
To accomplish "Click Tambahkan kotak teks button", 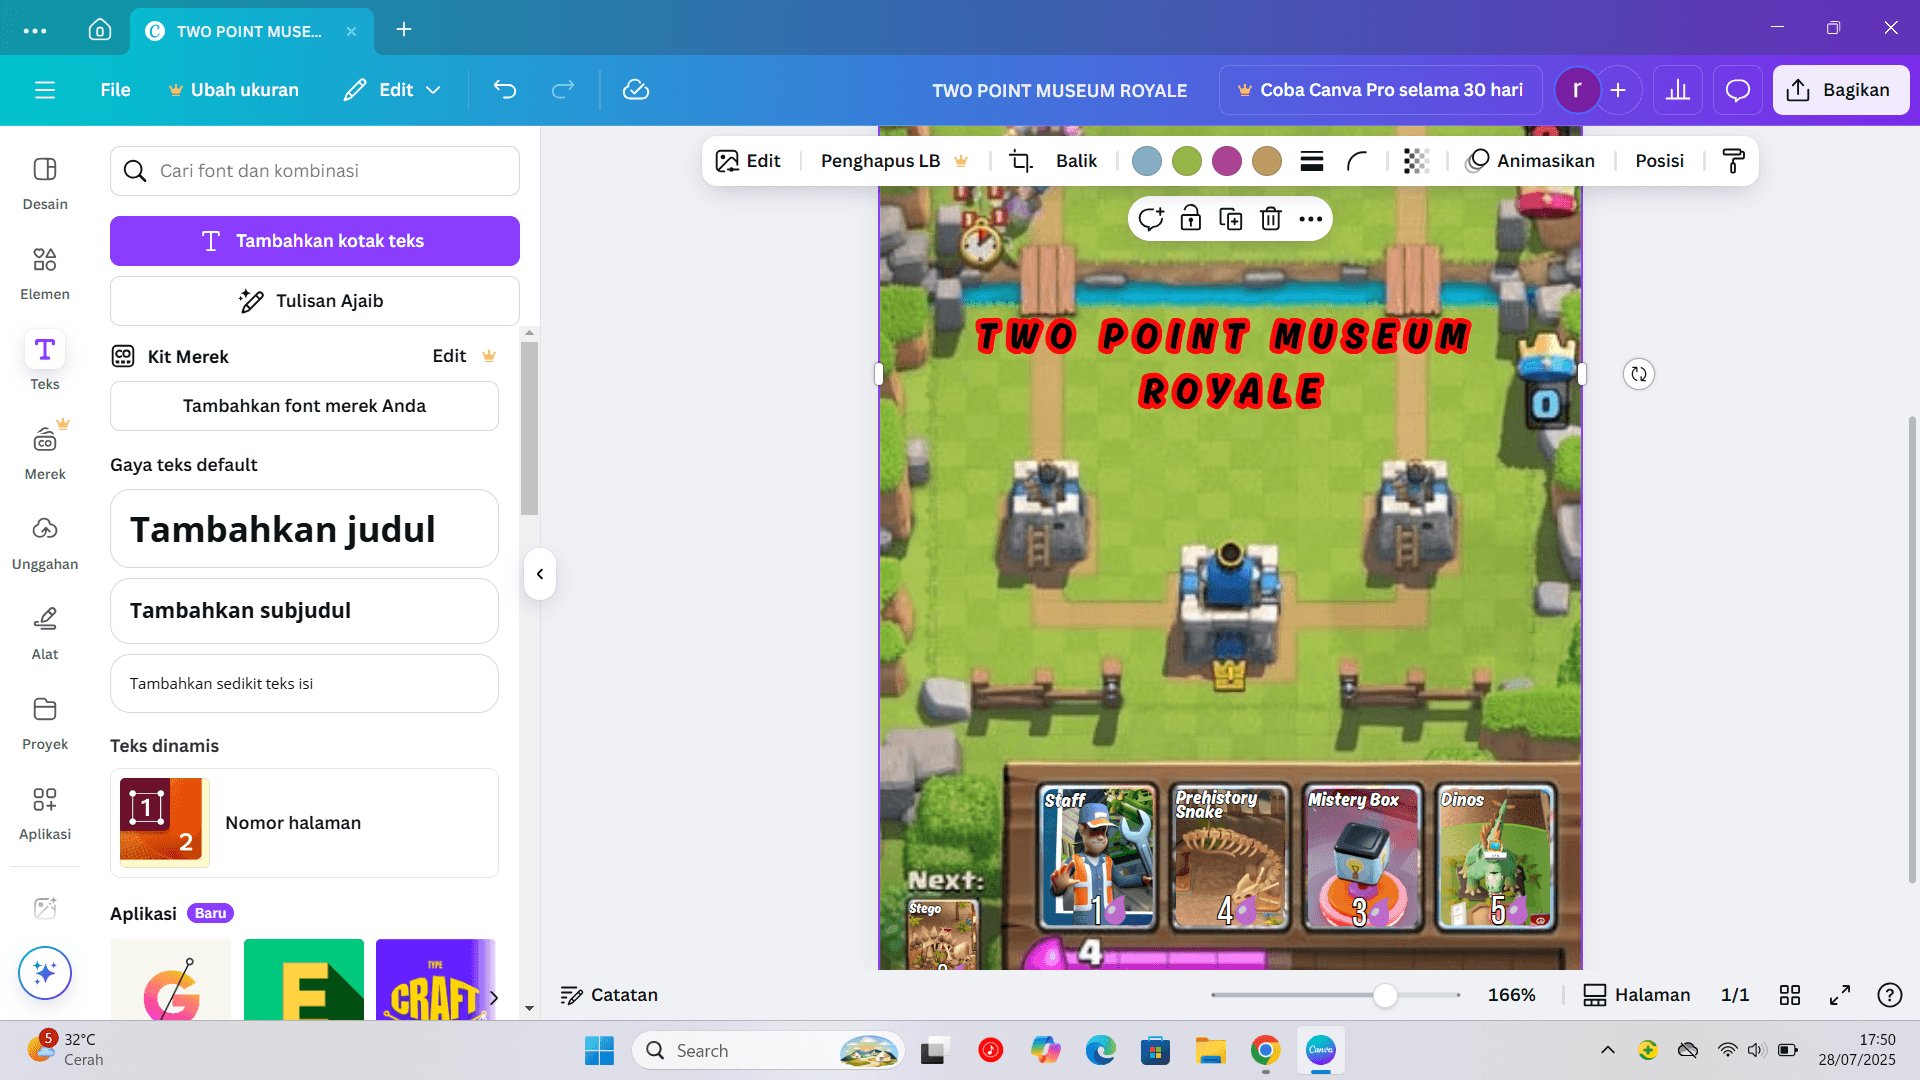I will [x=315, y=241].
